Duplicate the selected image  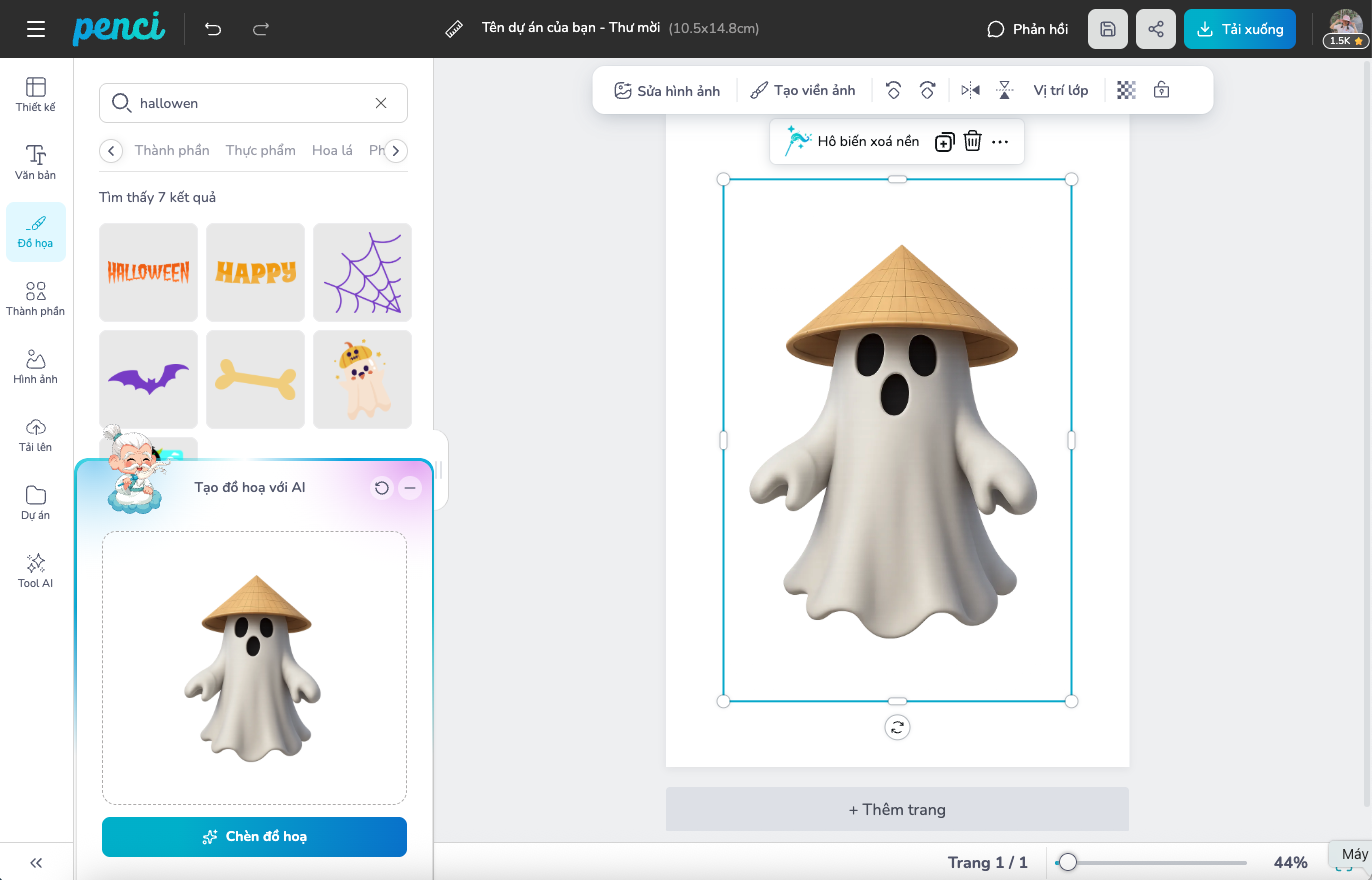click(944, 142)
